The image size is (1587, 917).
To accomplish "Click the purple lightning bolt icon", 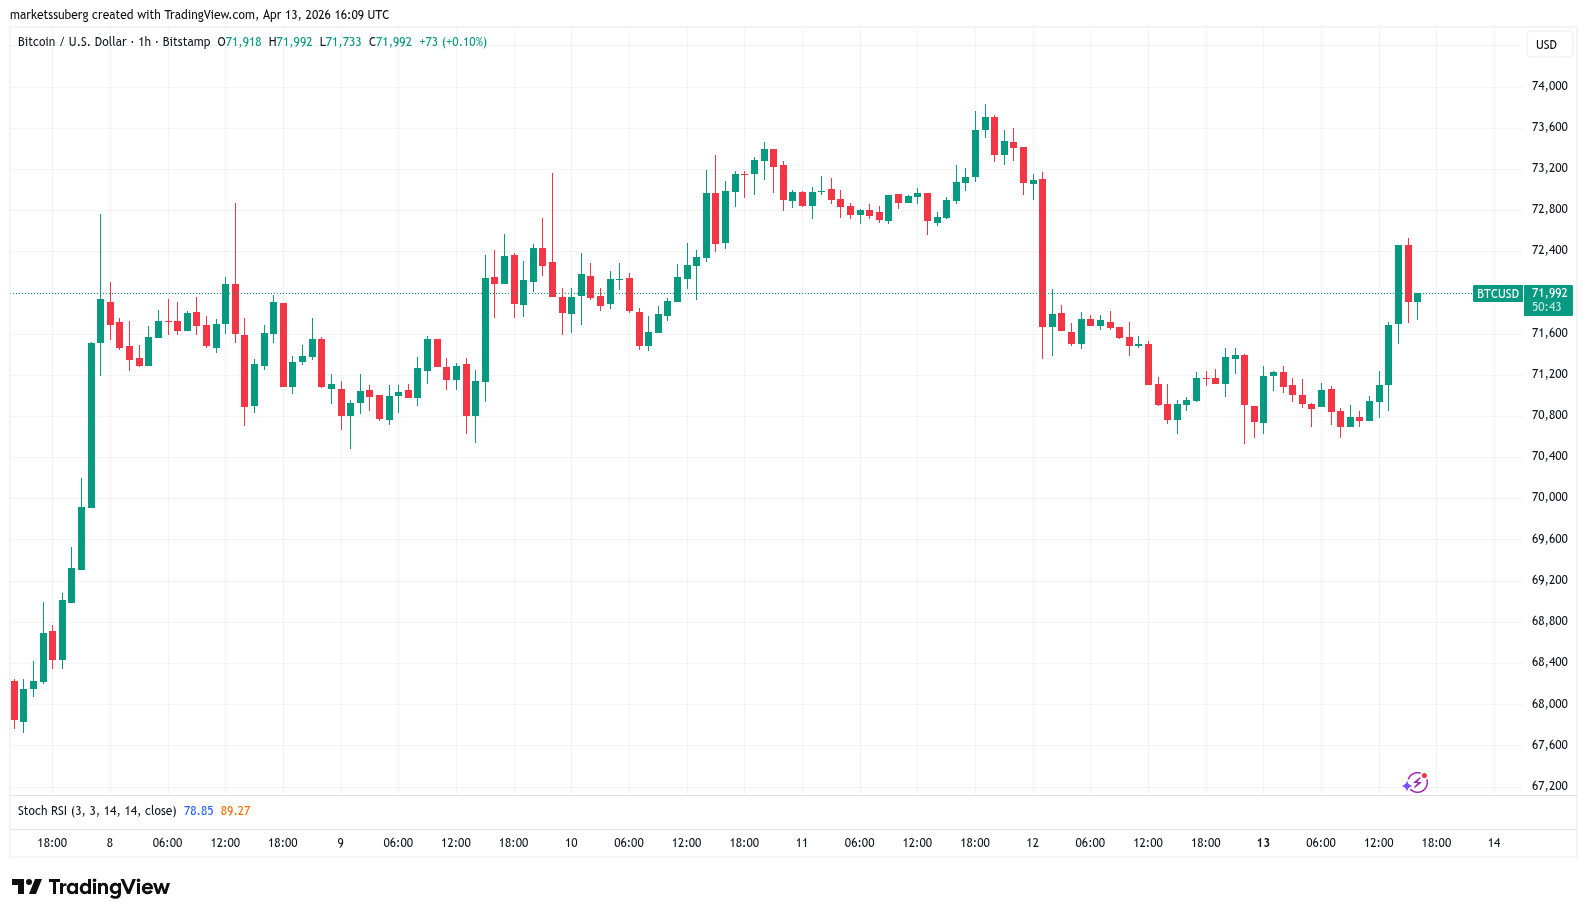I will point(1415,782).
